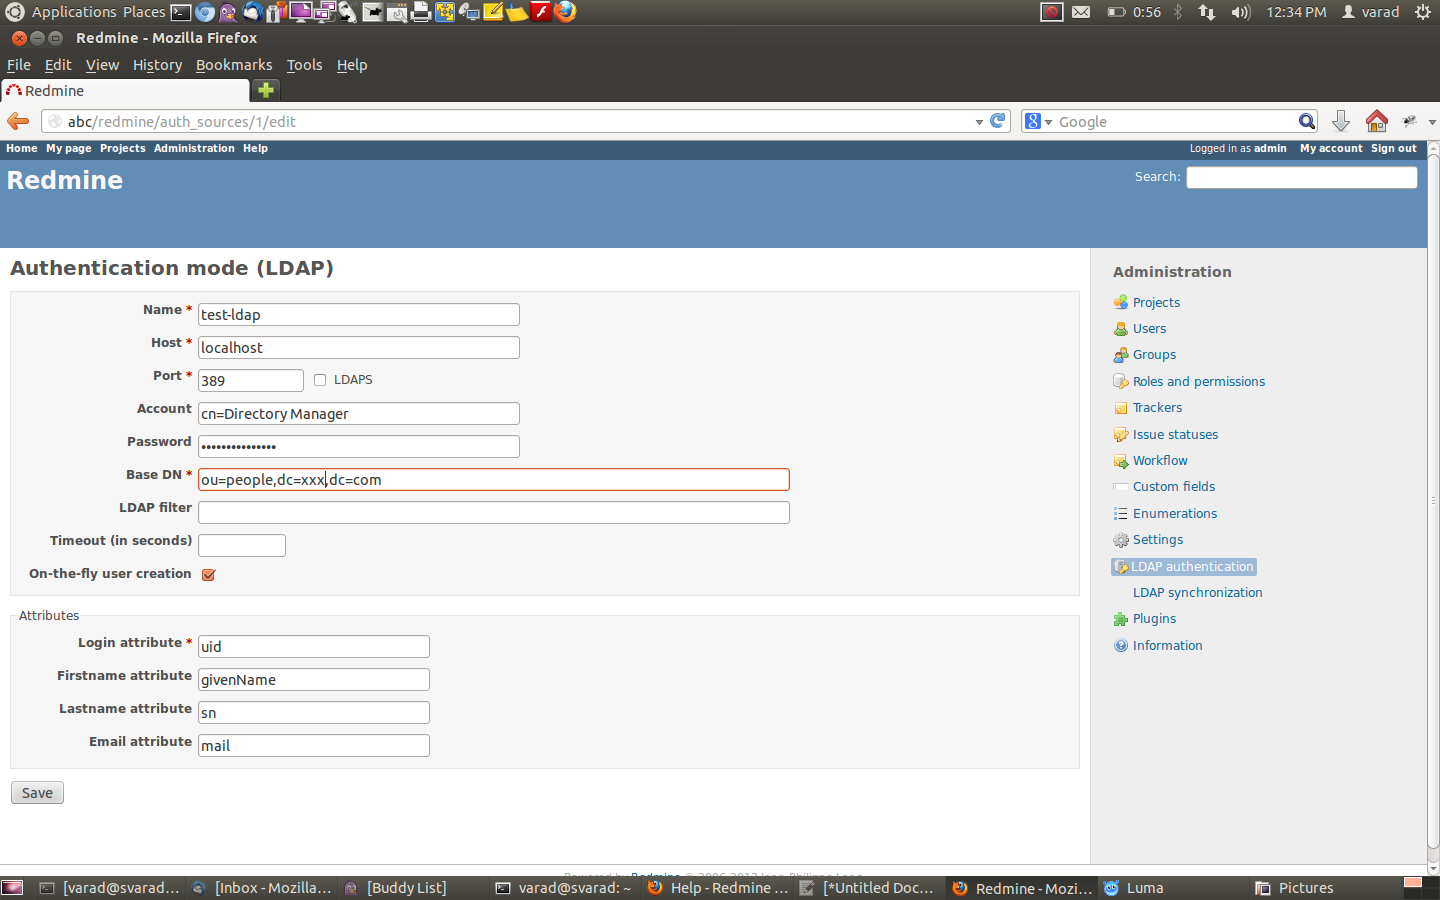Click the Google search magnifier icon
Screen dimensions: 1440x900
(1307, 121)
